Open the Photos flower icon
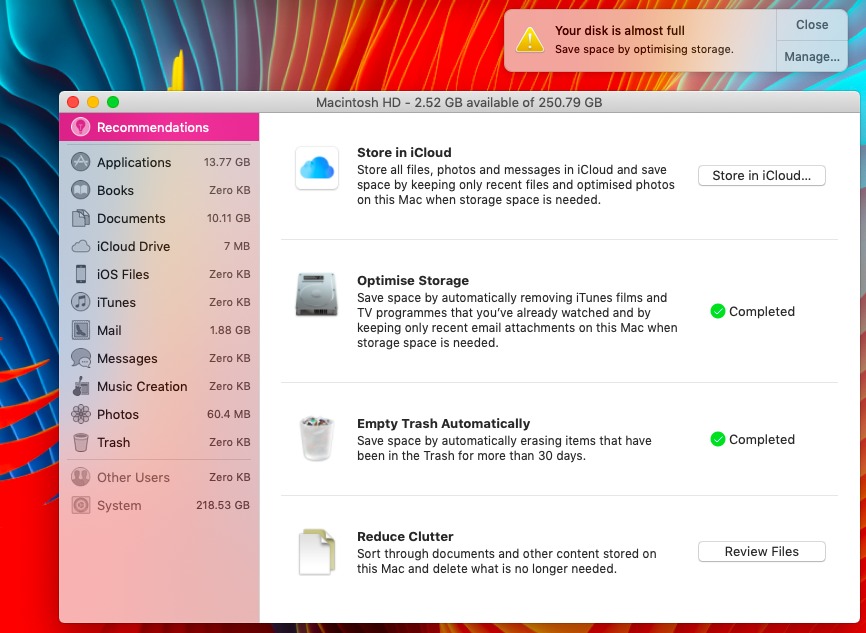The image size is (866, 633). click(x=81, y=414)
